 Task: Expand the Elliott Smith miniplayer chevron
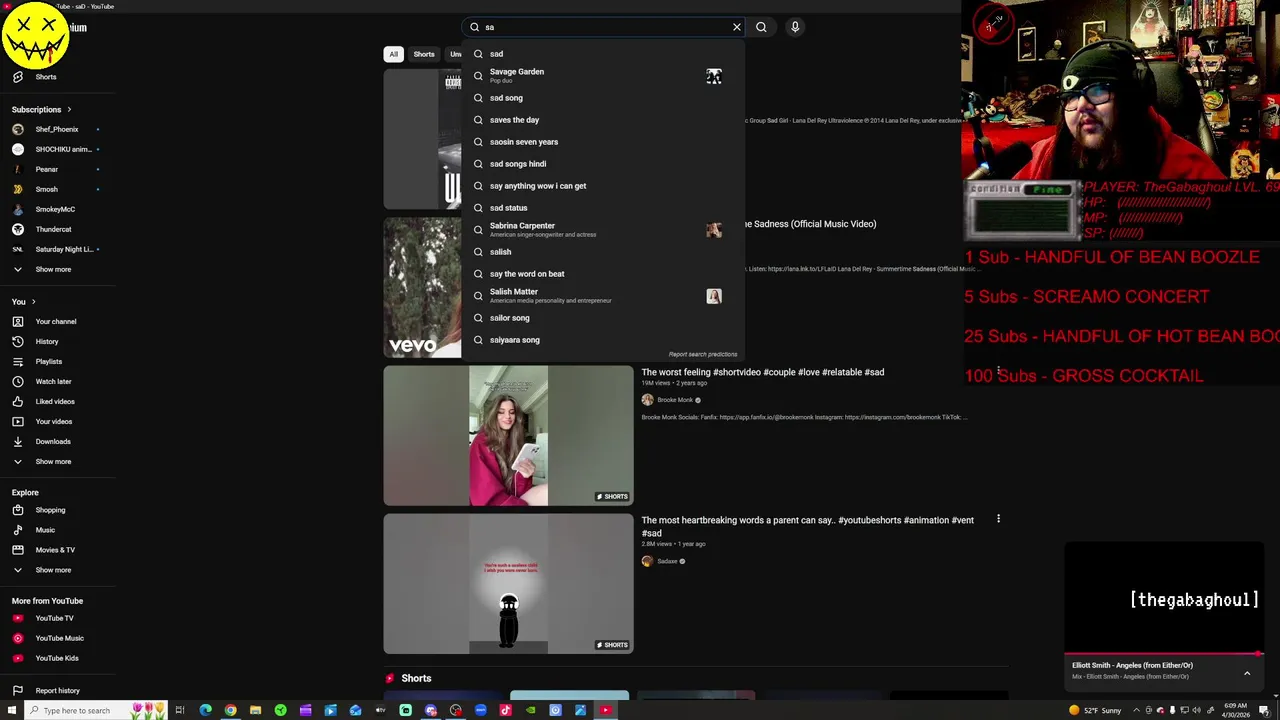tap(1247, 673)
